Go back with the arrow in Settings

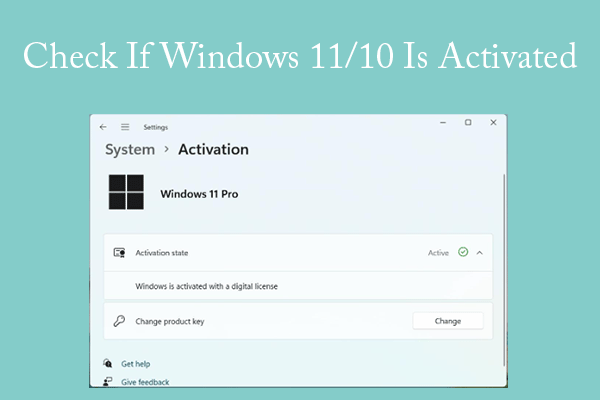tap(103, 127)
